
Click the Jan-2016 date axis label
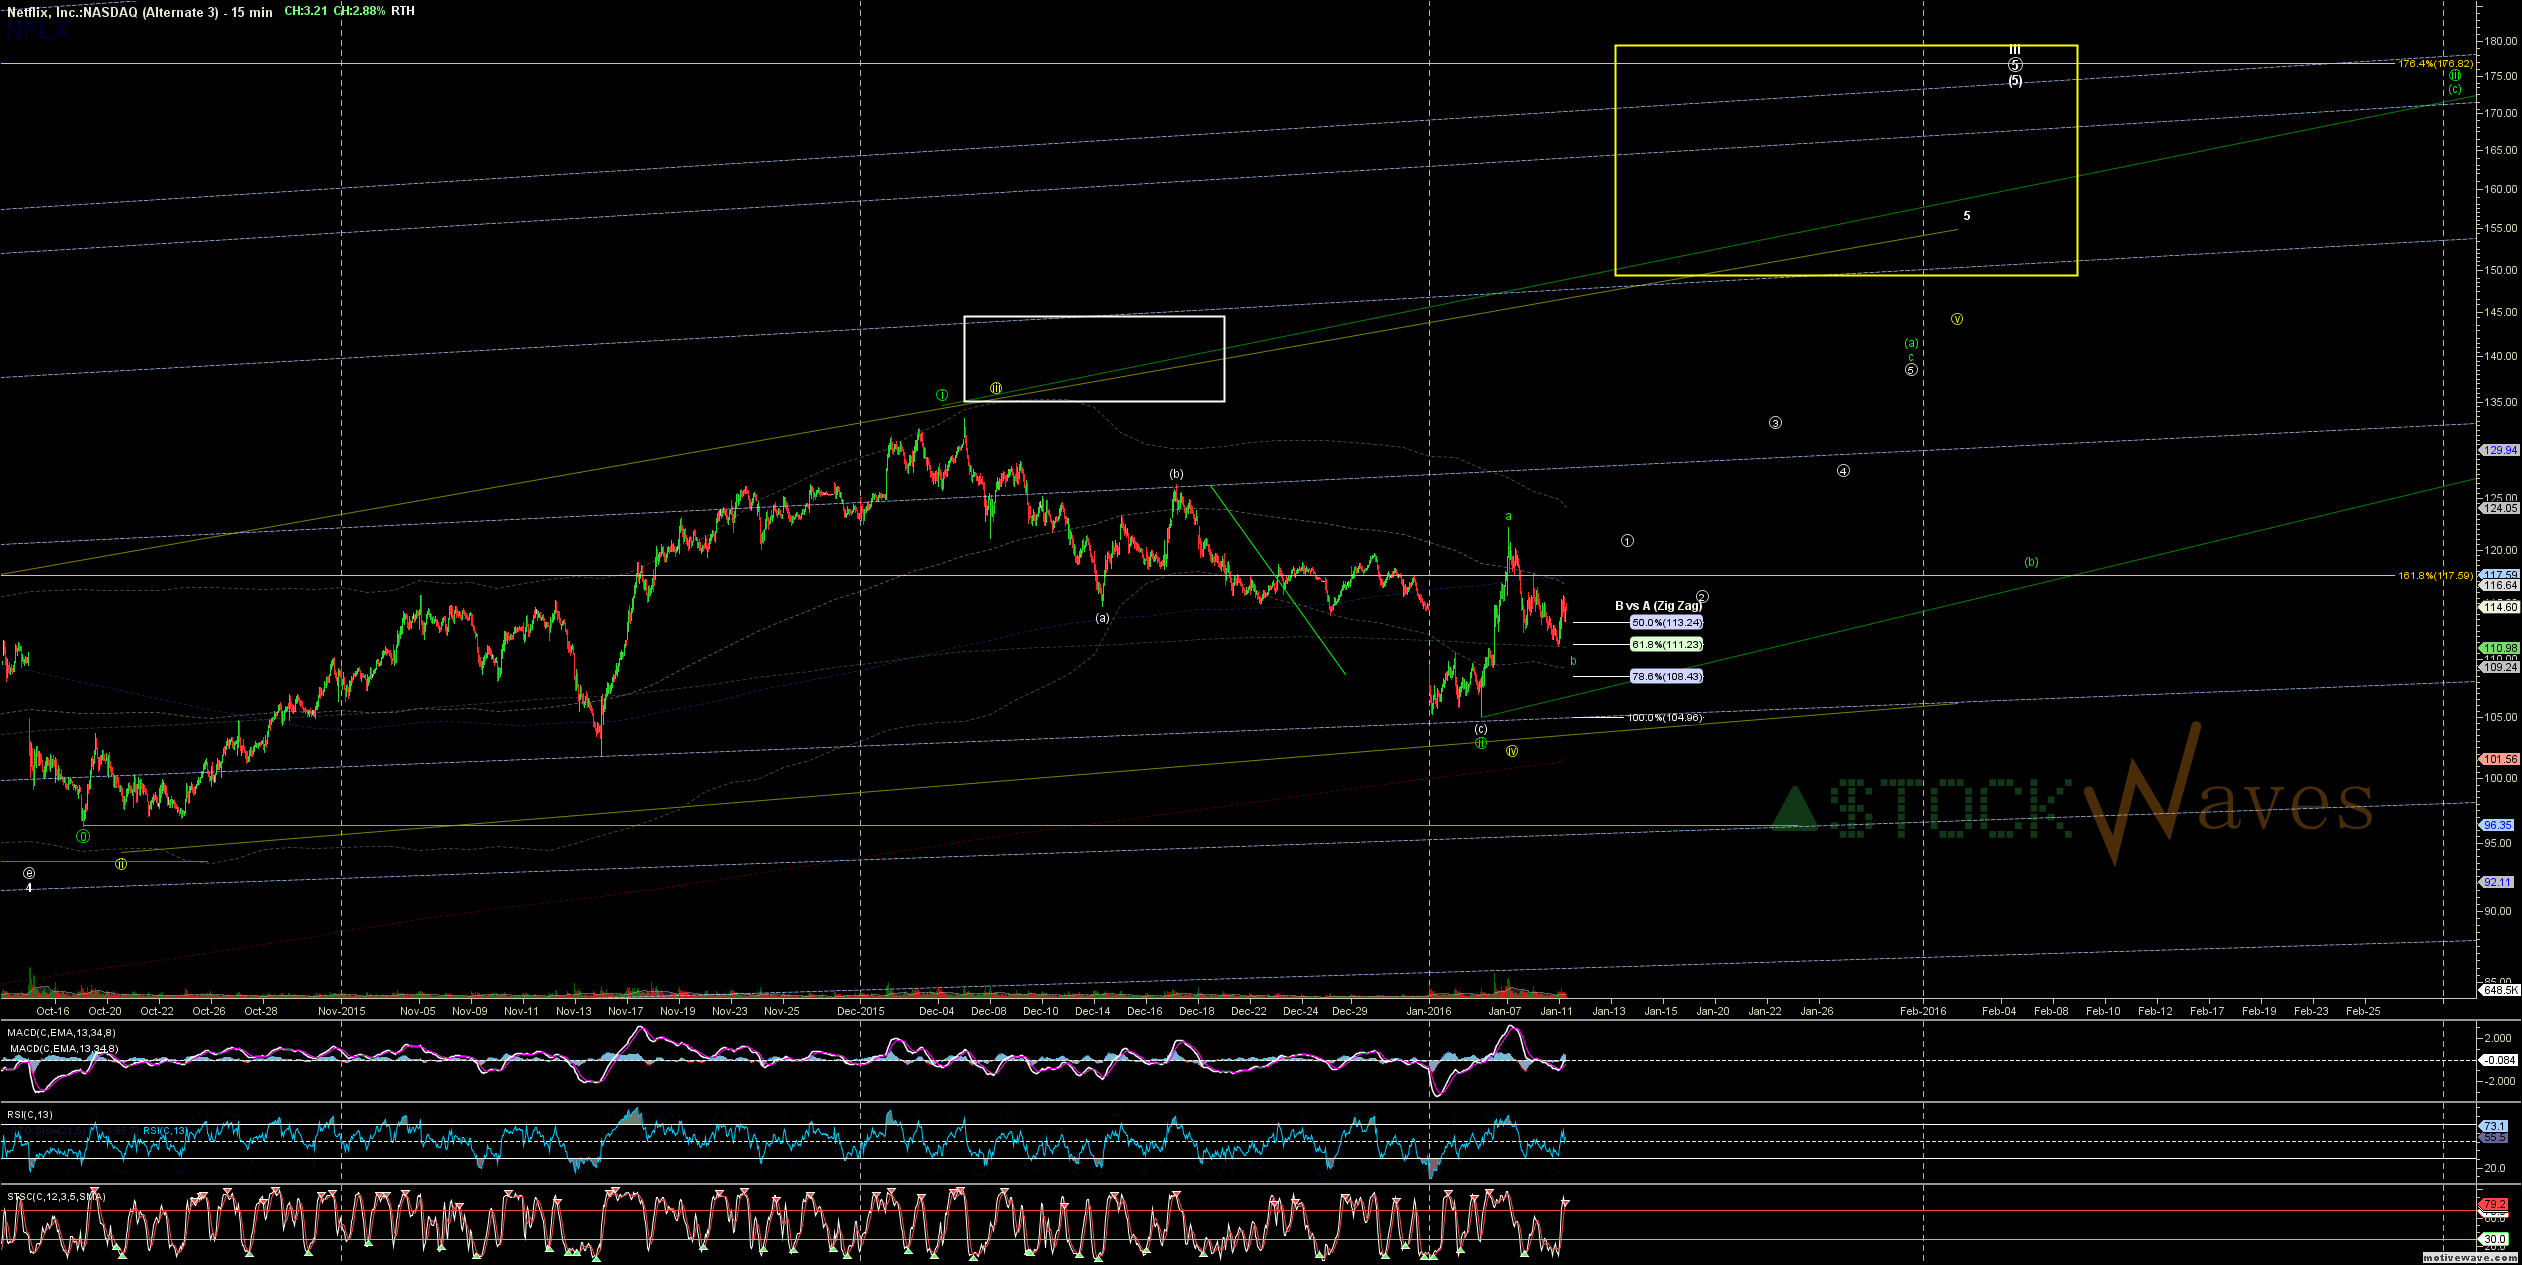[1429, 1011]
